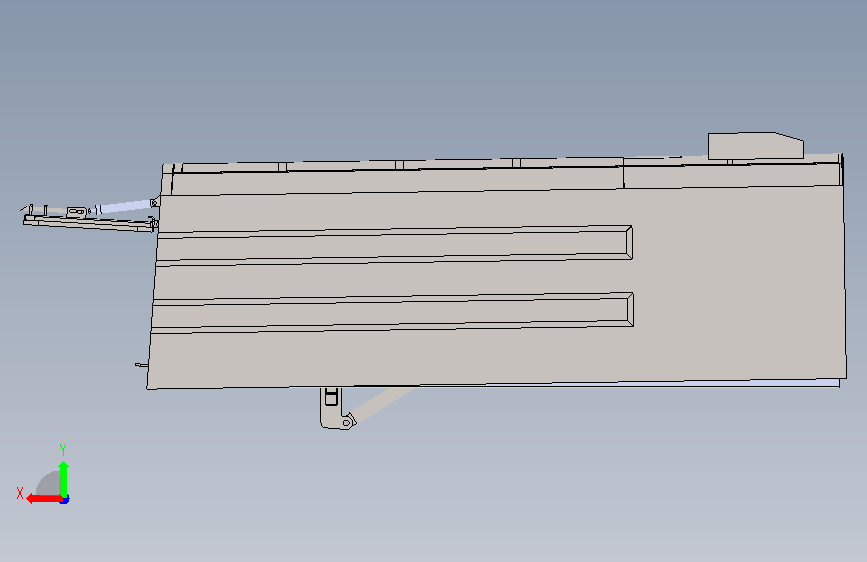
Task: Select the light blue cylinder rod at left
Action: [x=124, y=207]
